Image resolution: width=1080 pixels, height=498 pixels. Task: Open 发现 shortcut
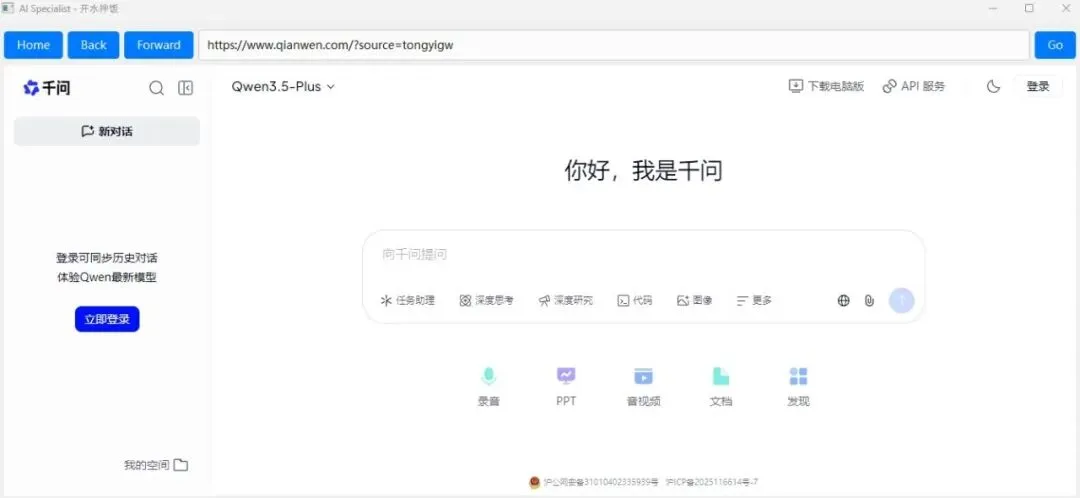[798, 386]
